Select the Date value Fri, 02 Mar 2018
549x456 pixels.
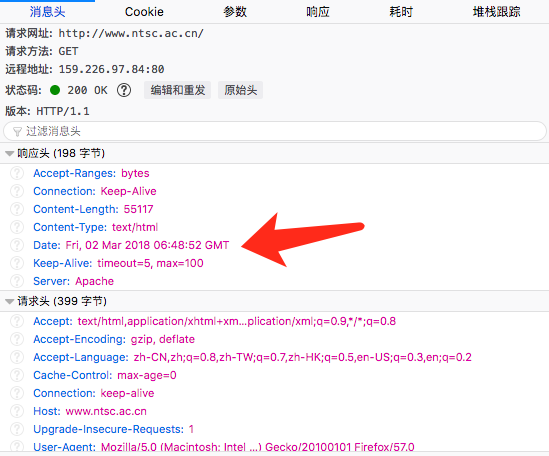(147, 245)
